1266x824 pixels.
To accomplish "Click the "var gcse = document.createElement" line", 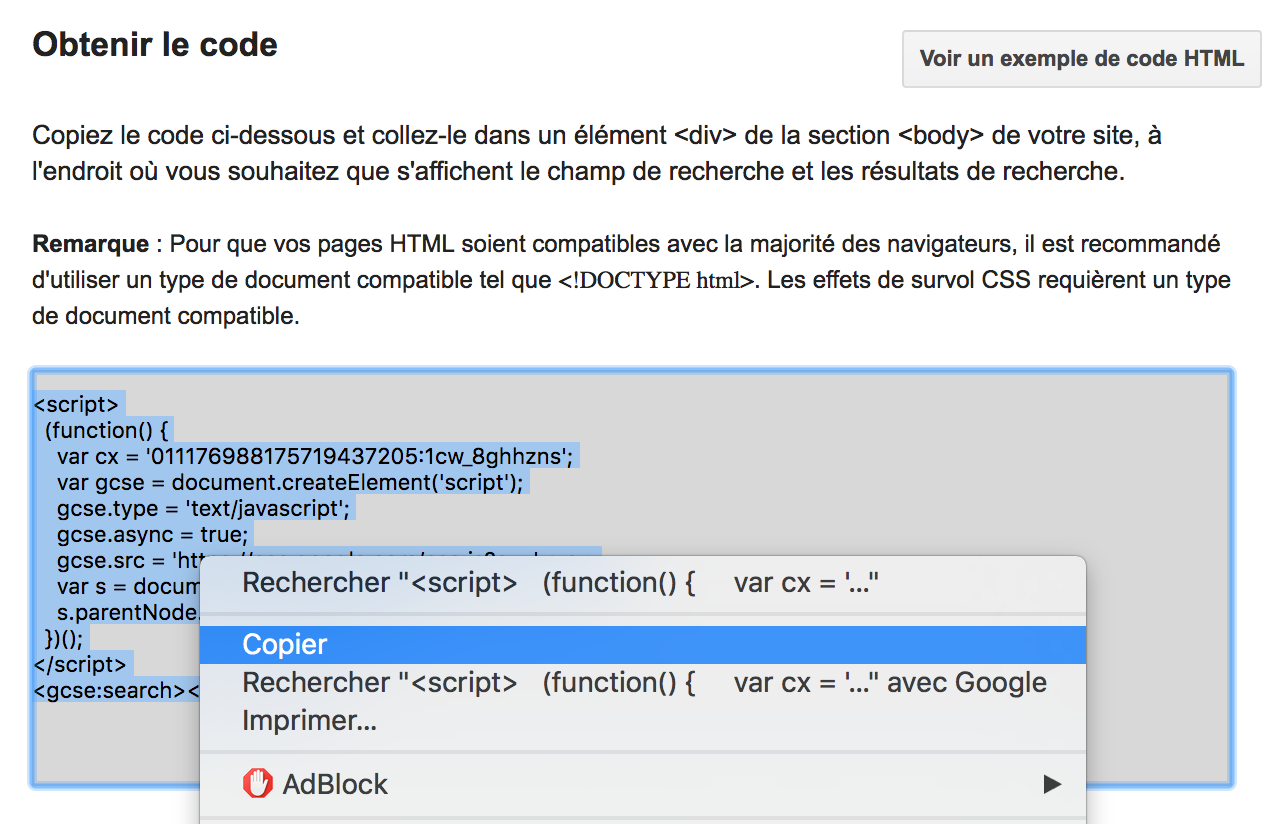I will tap(290, 483).
